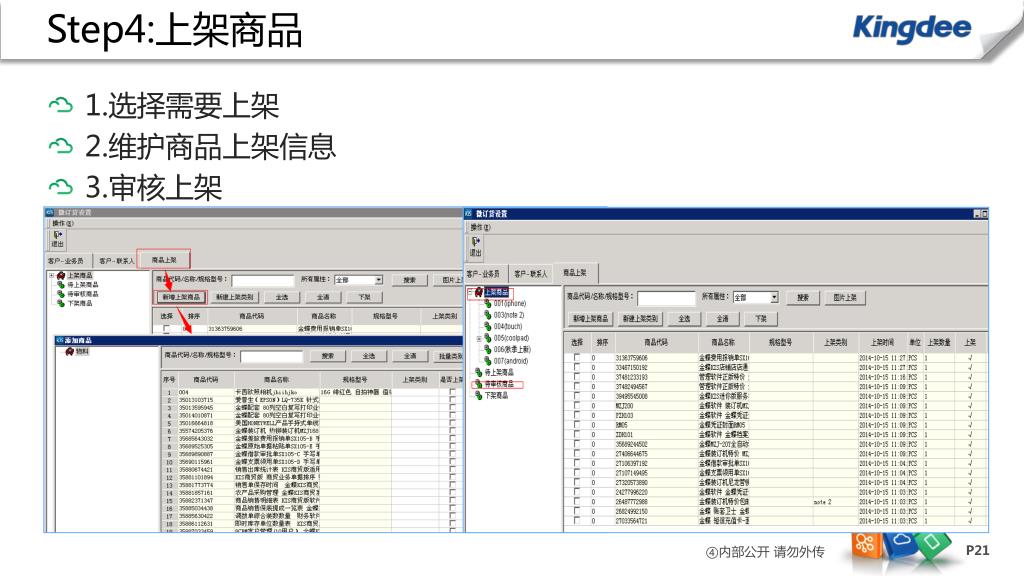Switch to 客户-联系人 tab in dimmed 微订货设置 window
Viewport: 1024px width, 576px height.
(116, 261)
